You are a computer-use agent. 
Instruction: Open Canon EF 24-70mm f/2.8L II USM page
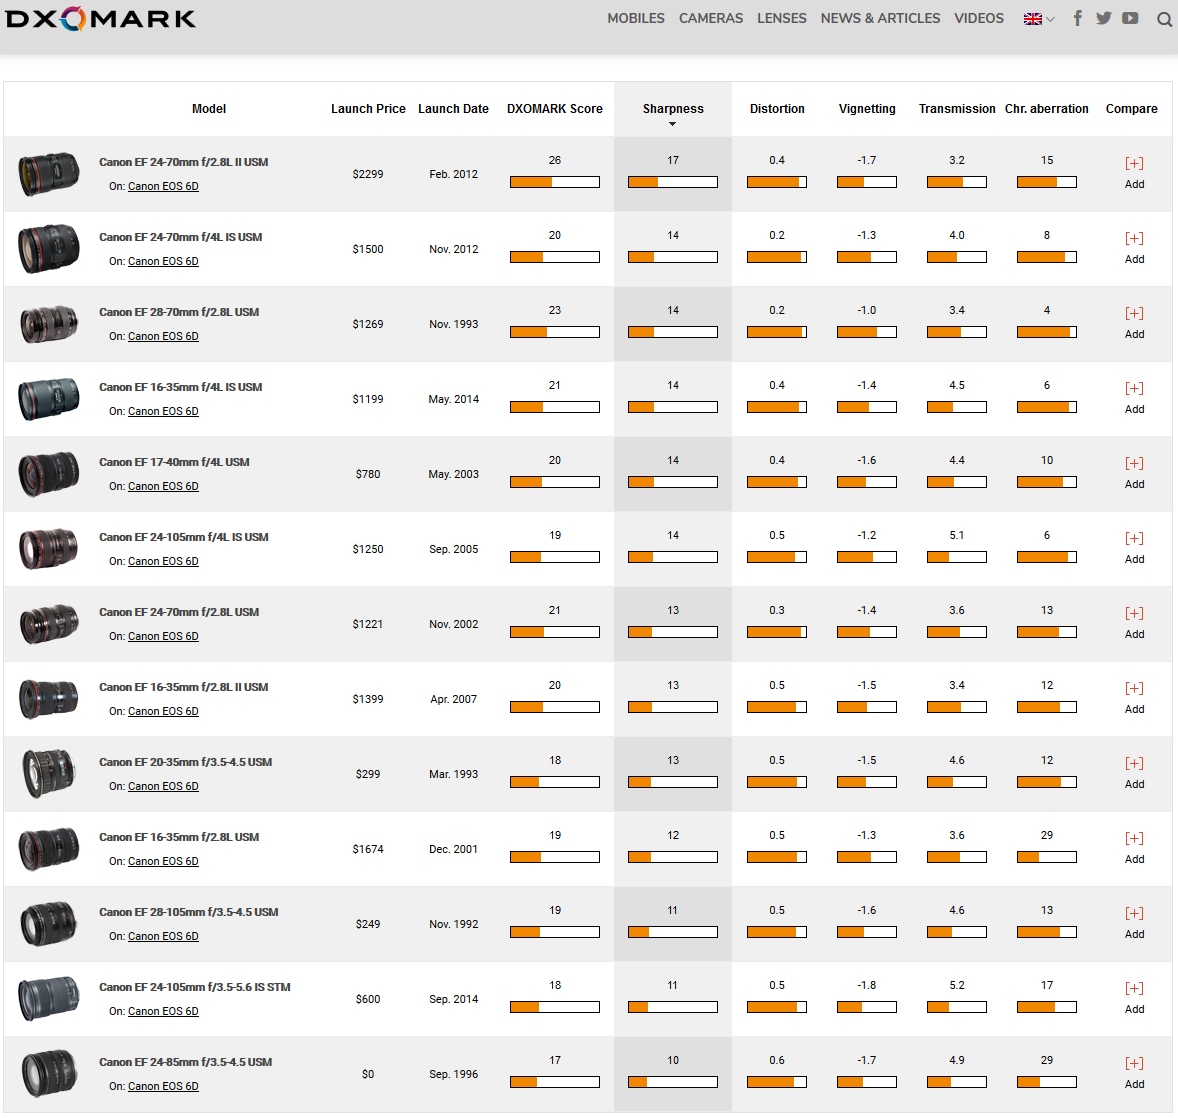point(183,162)
